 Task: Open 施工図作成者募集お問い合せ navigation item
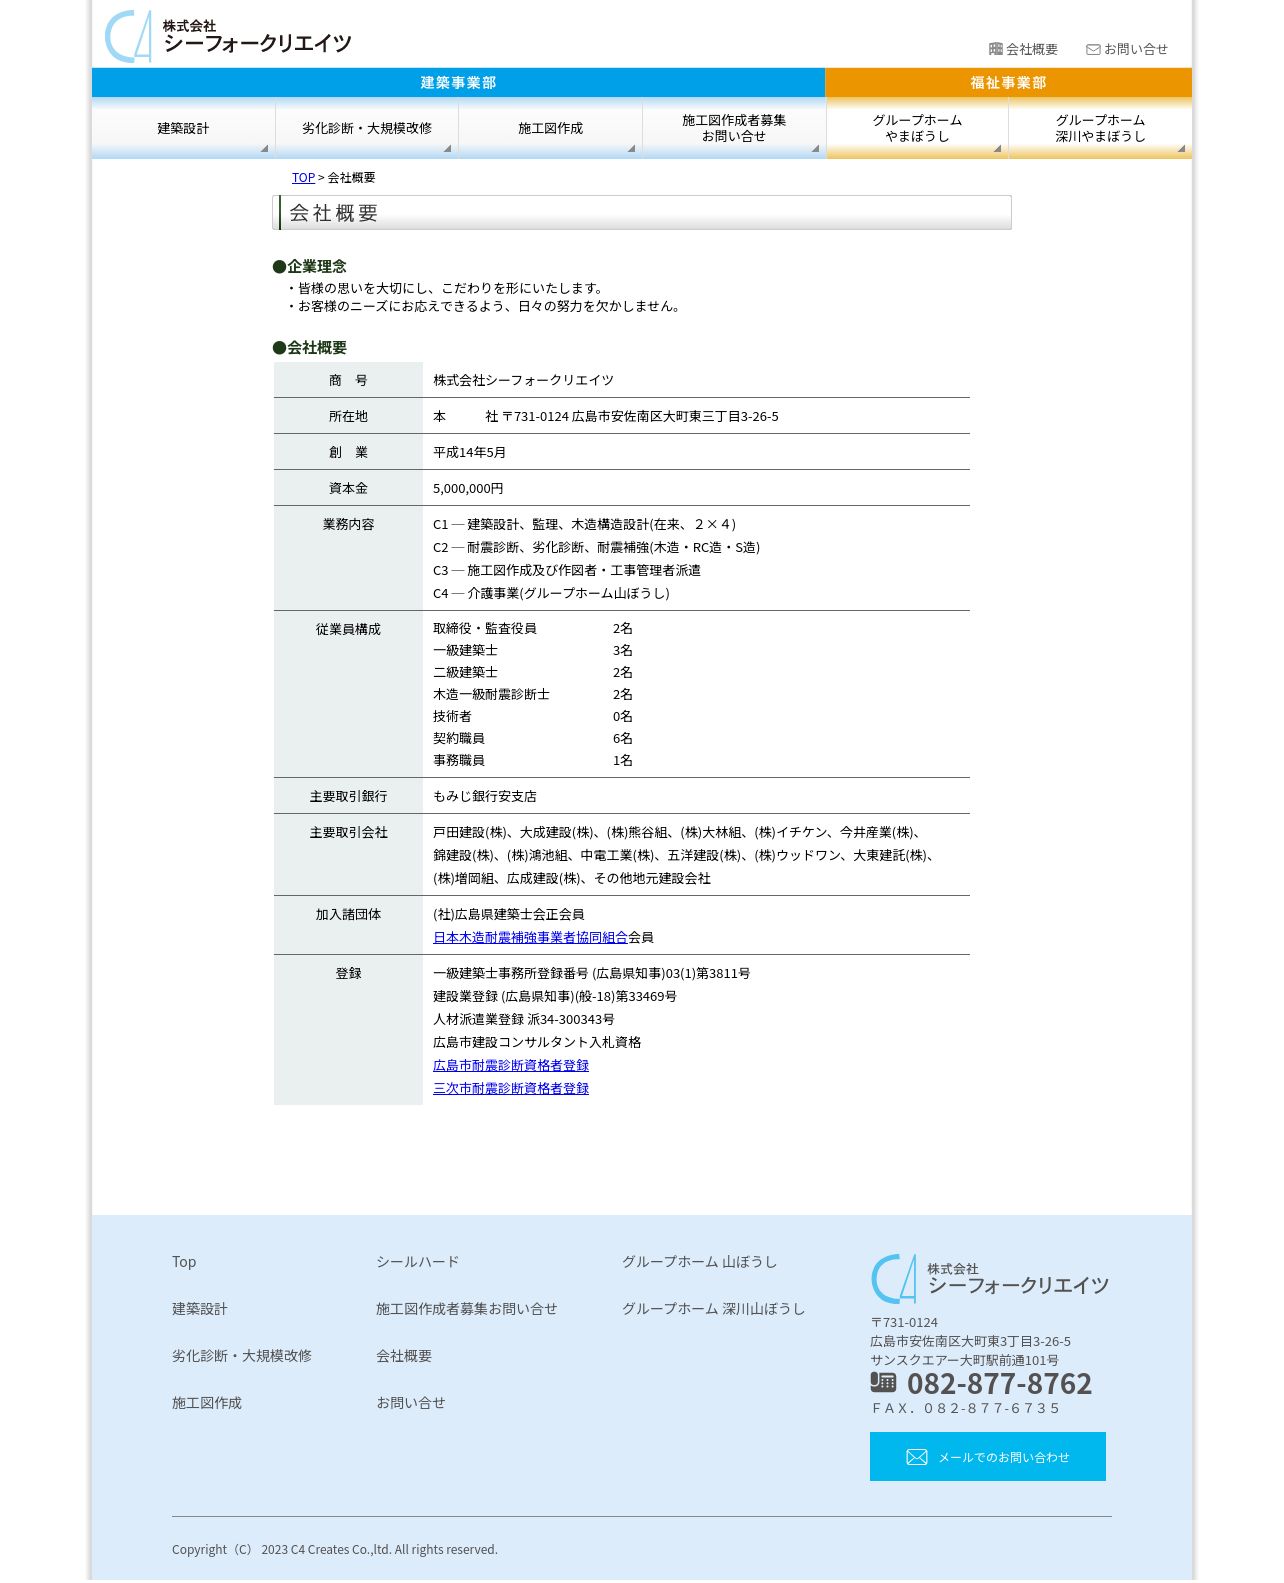pos(734,128)
